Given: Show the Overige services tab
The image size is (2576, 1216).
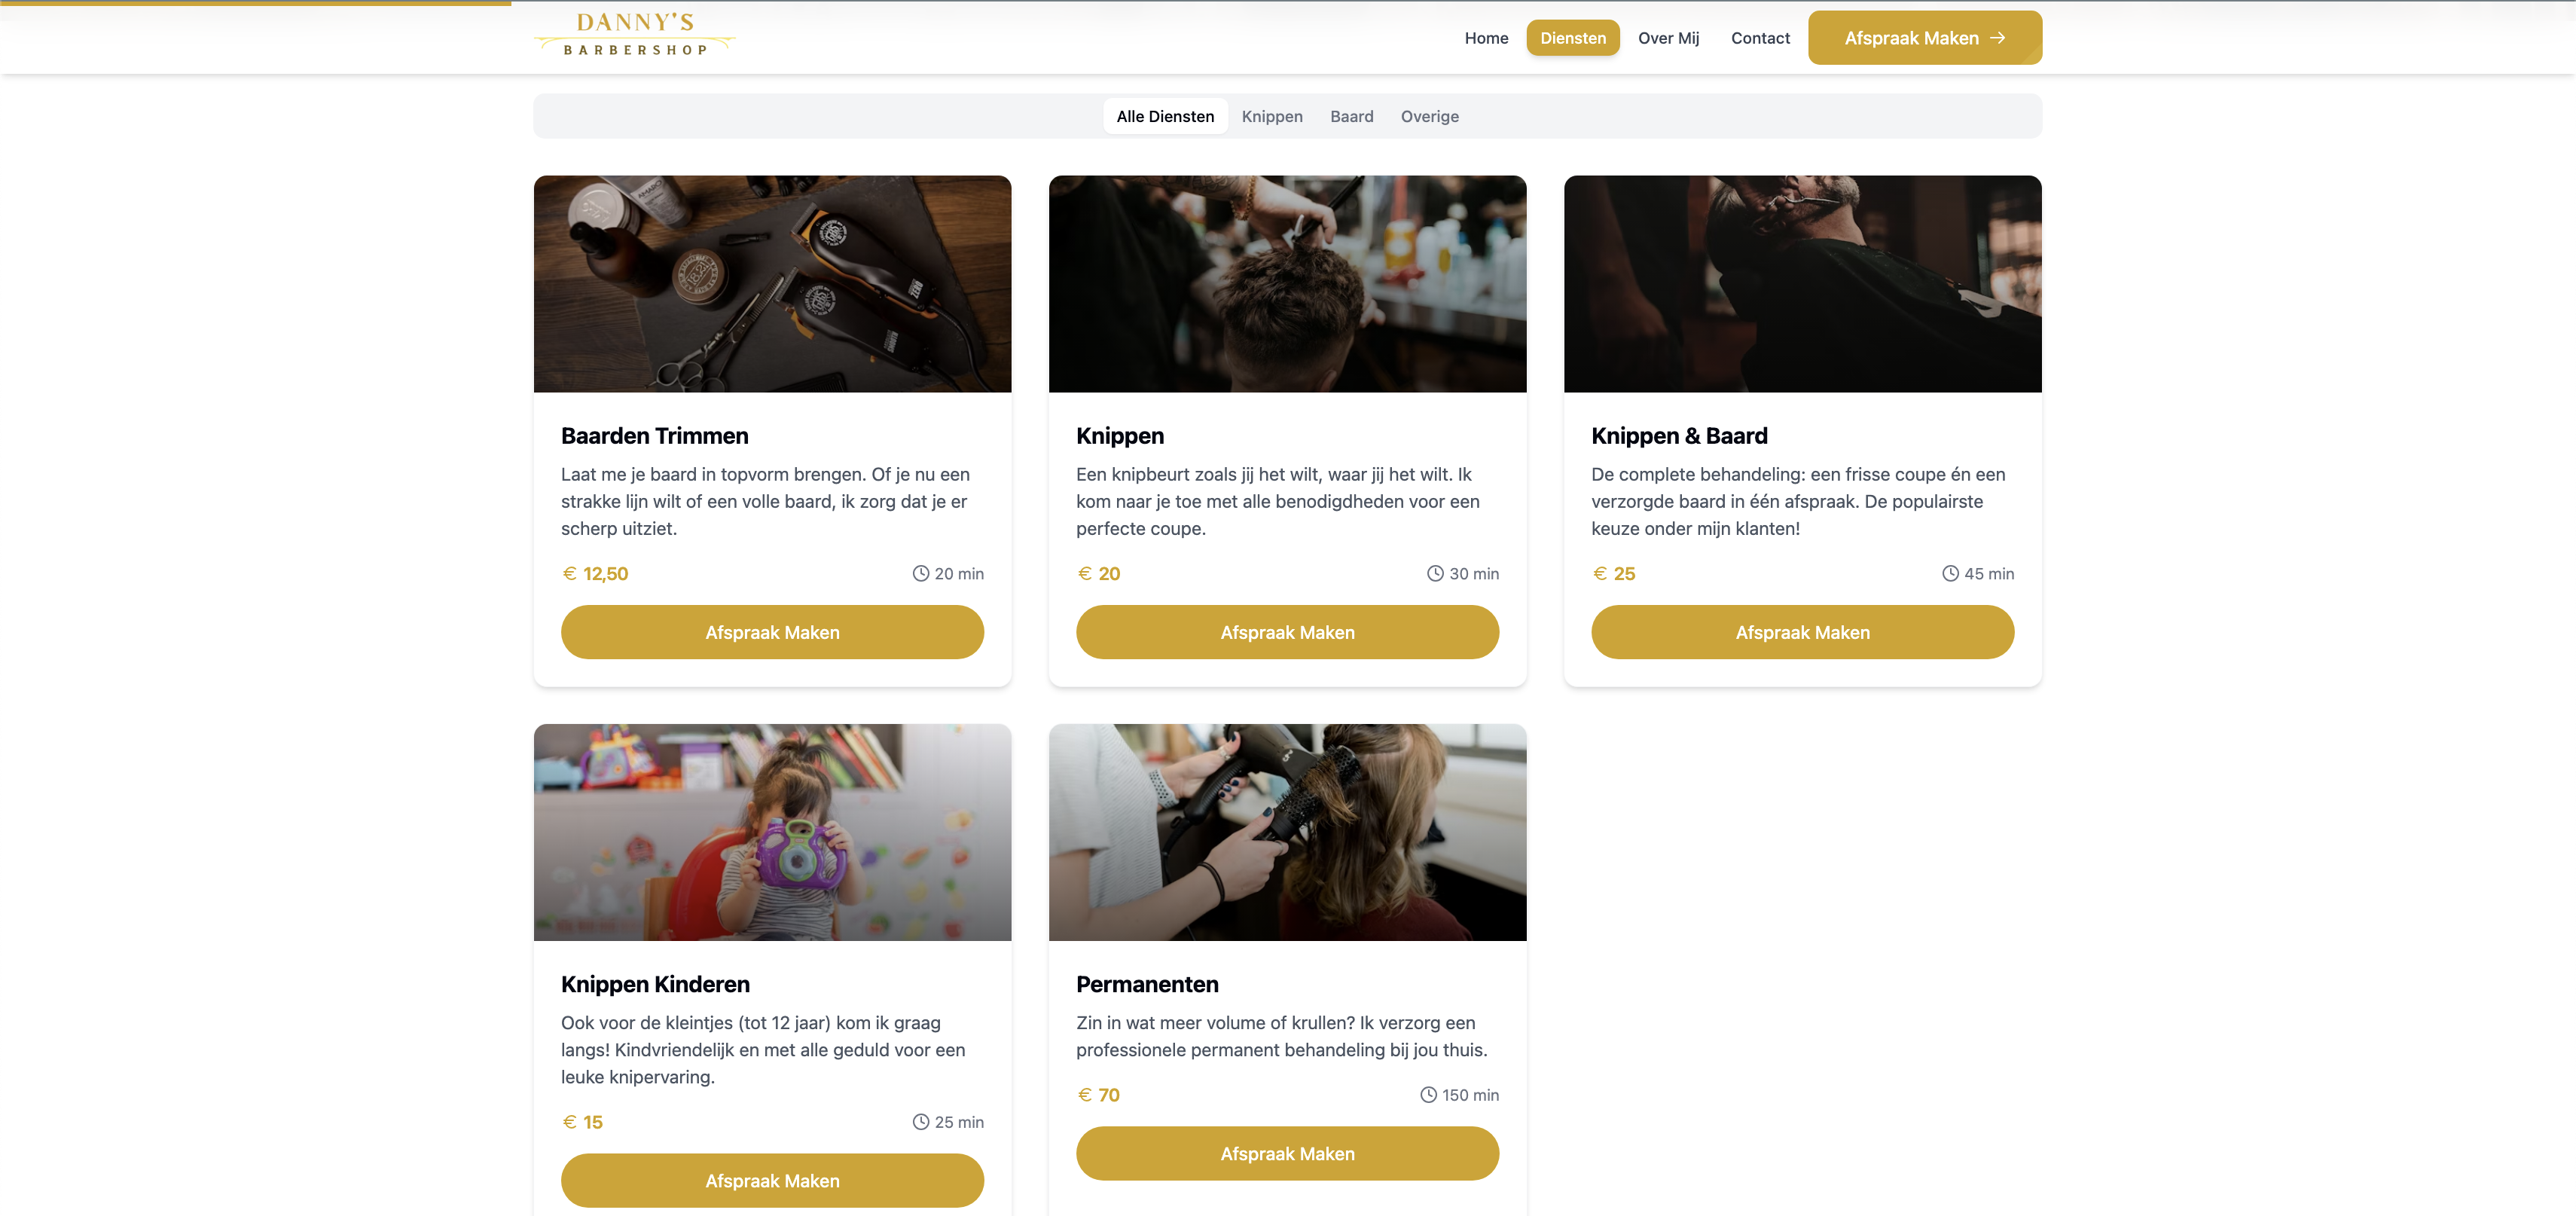Looking at the screenshot, I should point(1429,117).
